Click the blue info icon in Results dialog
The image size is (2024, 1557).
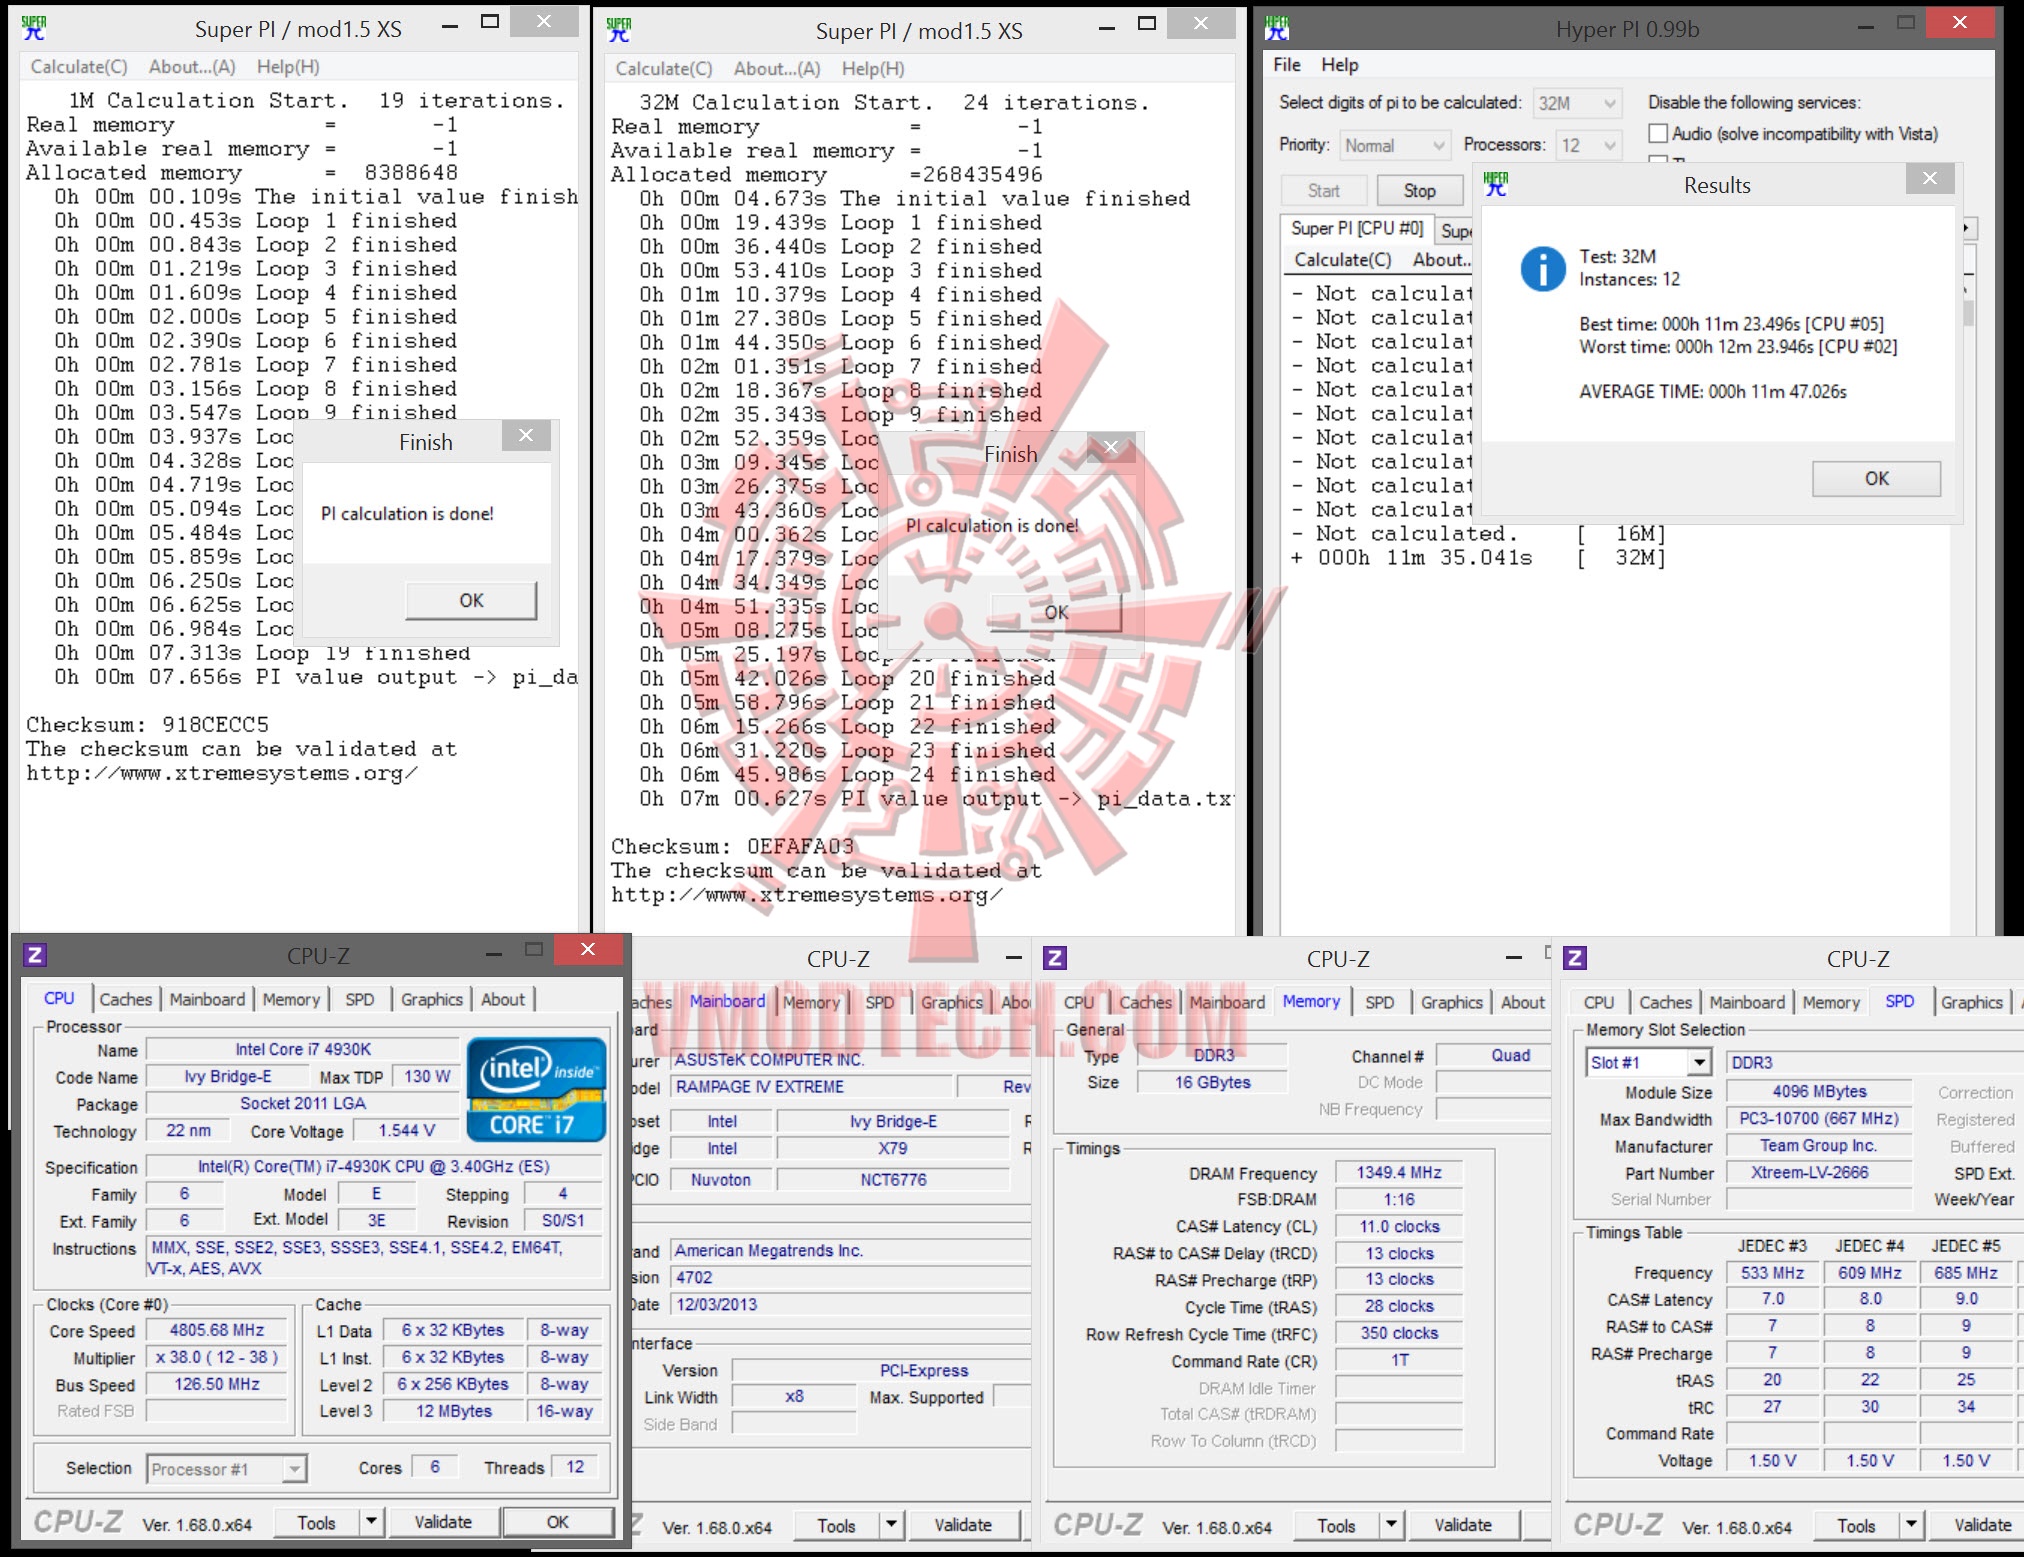tap(1542, 269)
